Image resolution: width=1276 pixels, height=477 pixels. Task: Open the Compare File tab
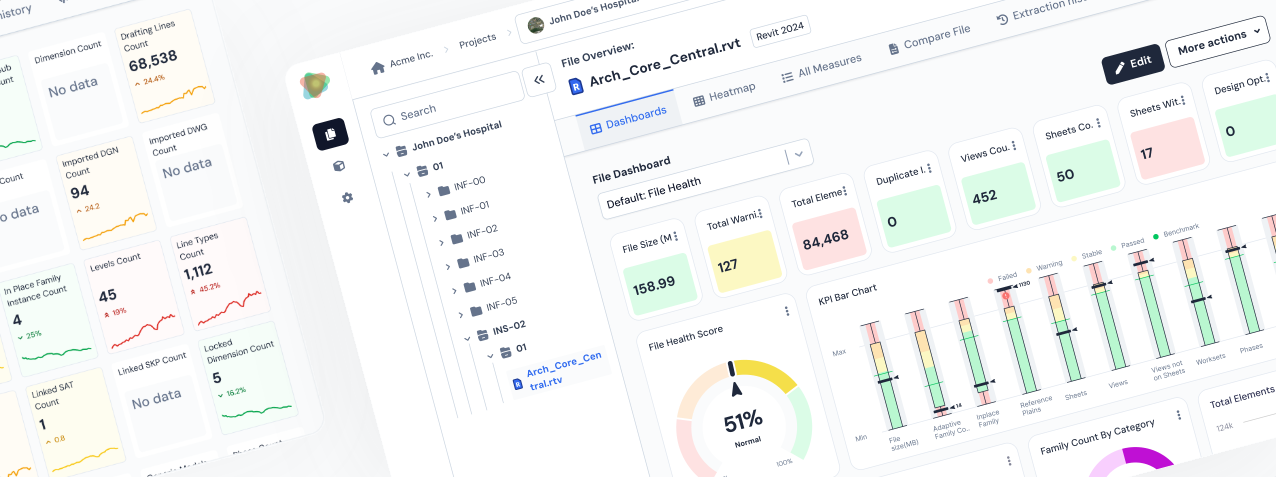coord(930,38)
